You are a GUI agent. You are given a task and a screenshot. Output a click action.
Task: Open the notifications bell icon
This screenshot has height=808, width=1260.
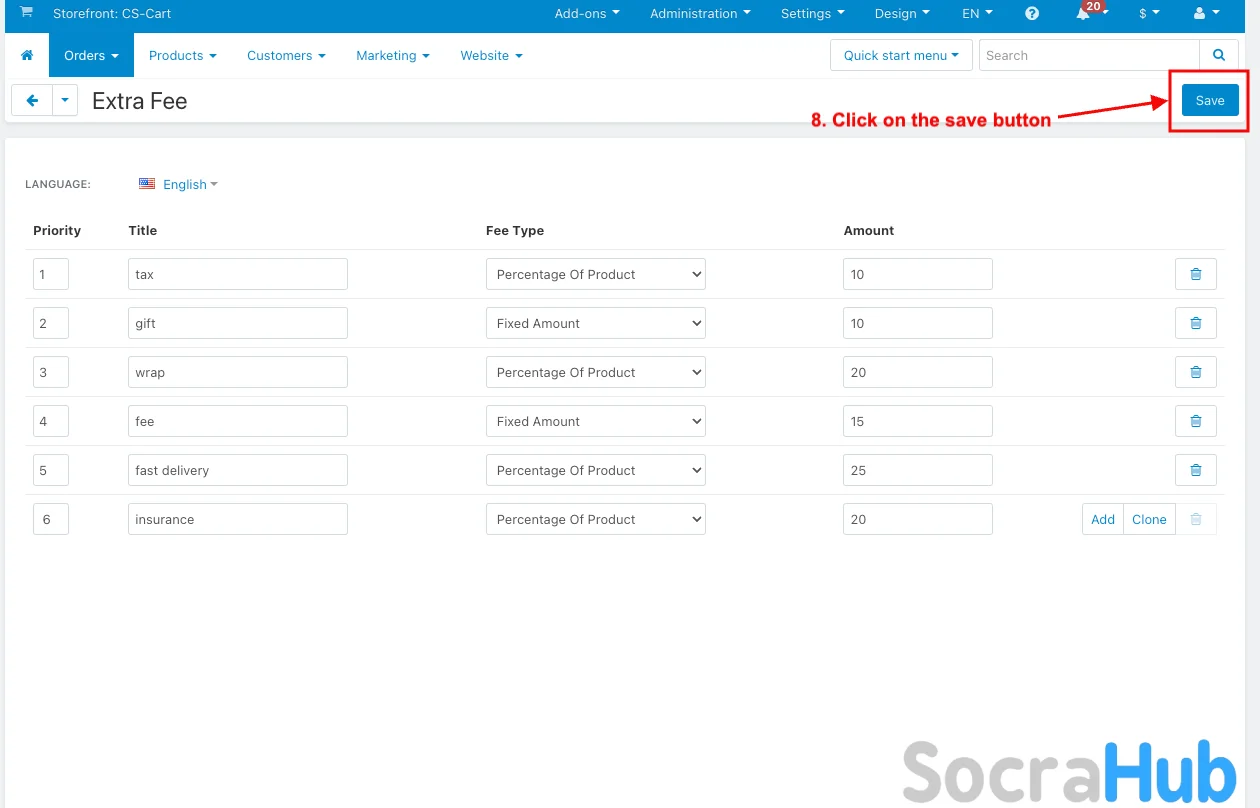(x=1083, y=14)
